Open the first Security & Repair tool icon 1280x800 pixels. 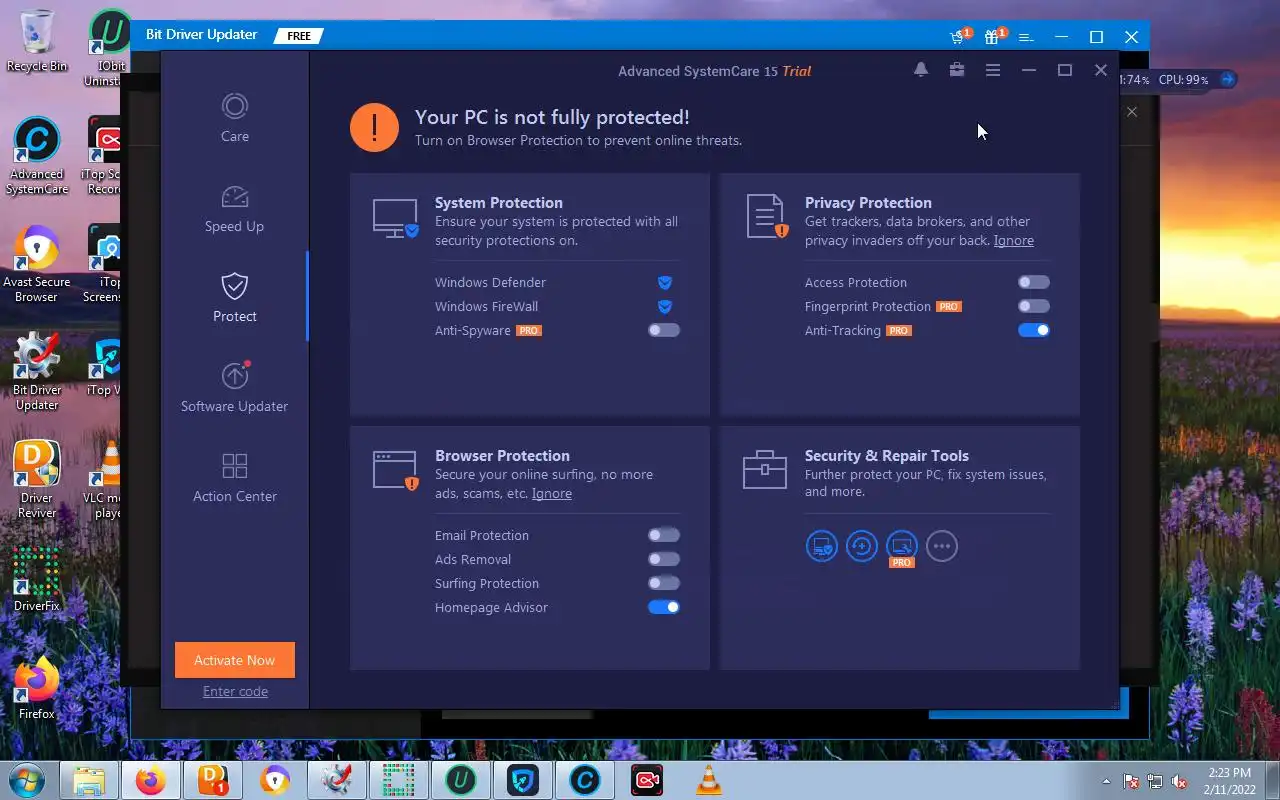point(822,546)
